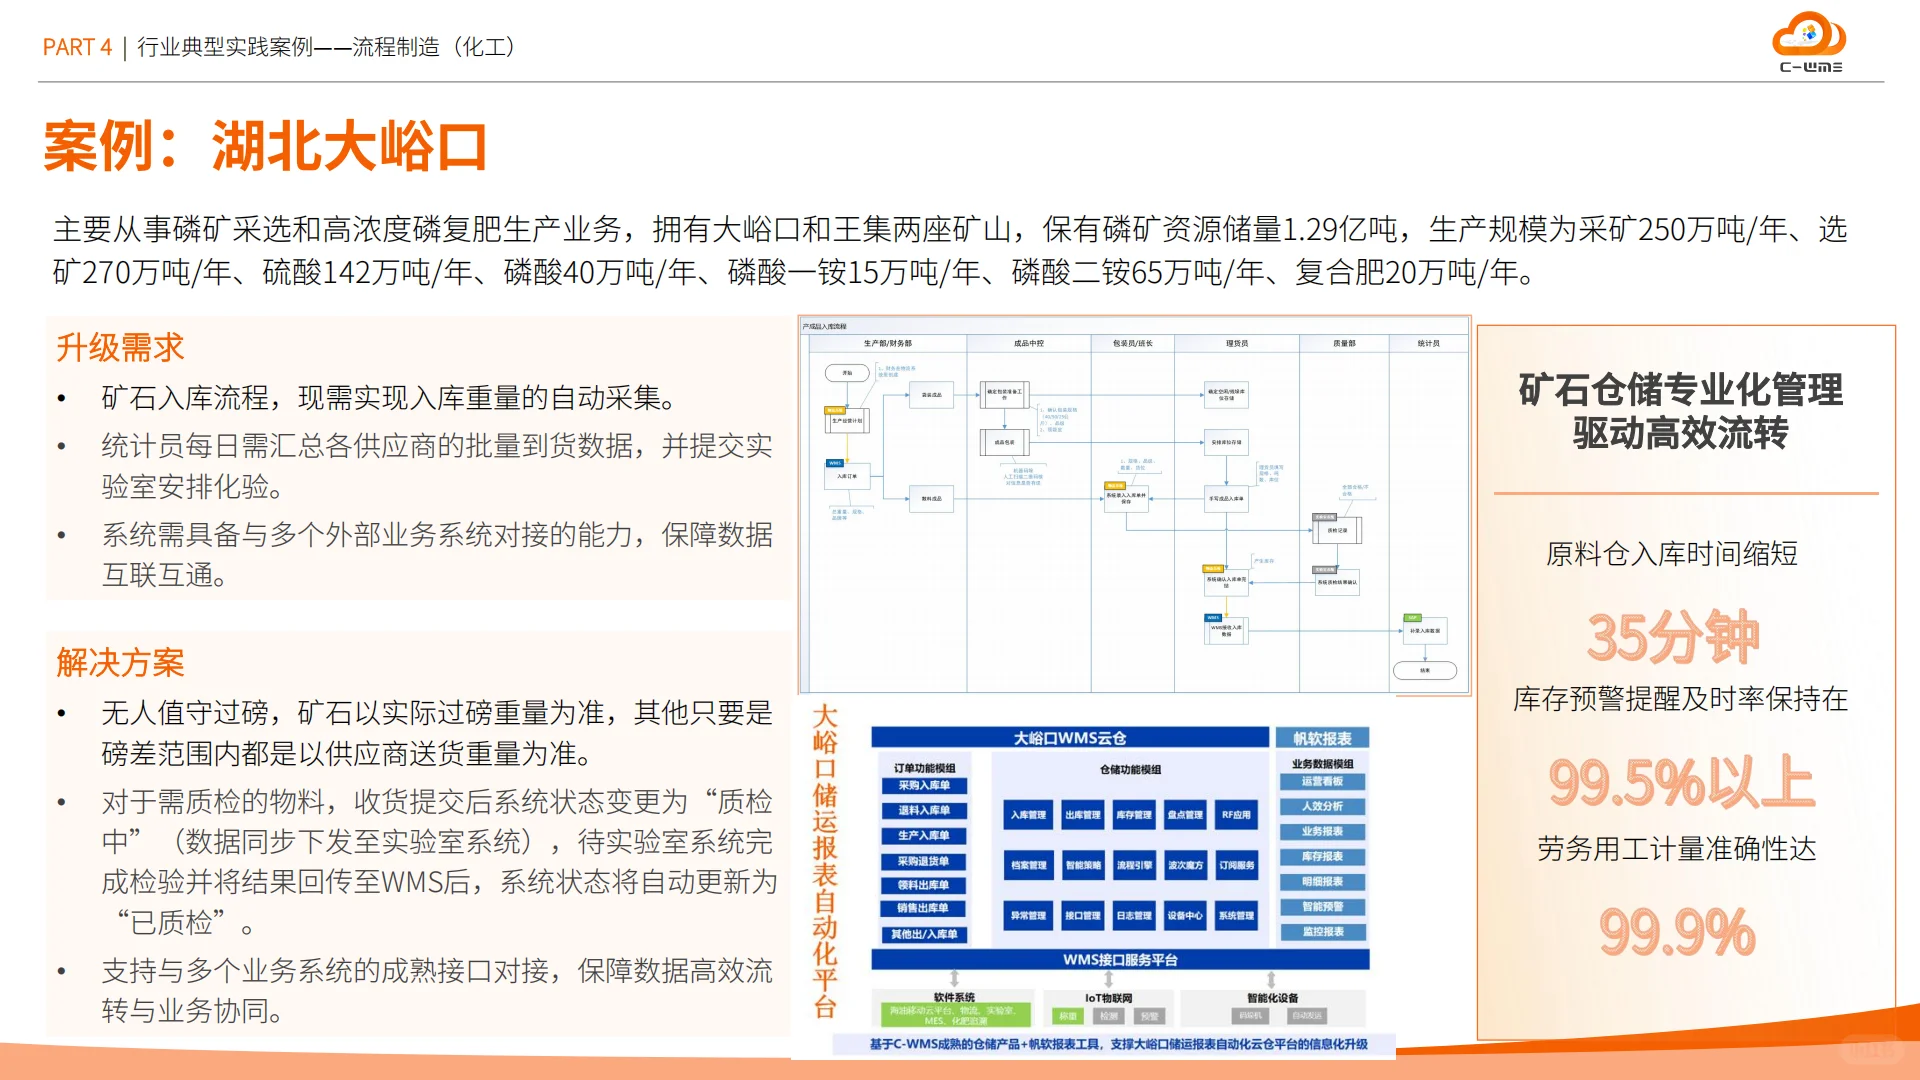Screen dimensions: 1920x1080
Task: Click flowchart column header 成品中控
Action: [x=1028, y=343]
